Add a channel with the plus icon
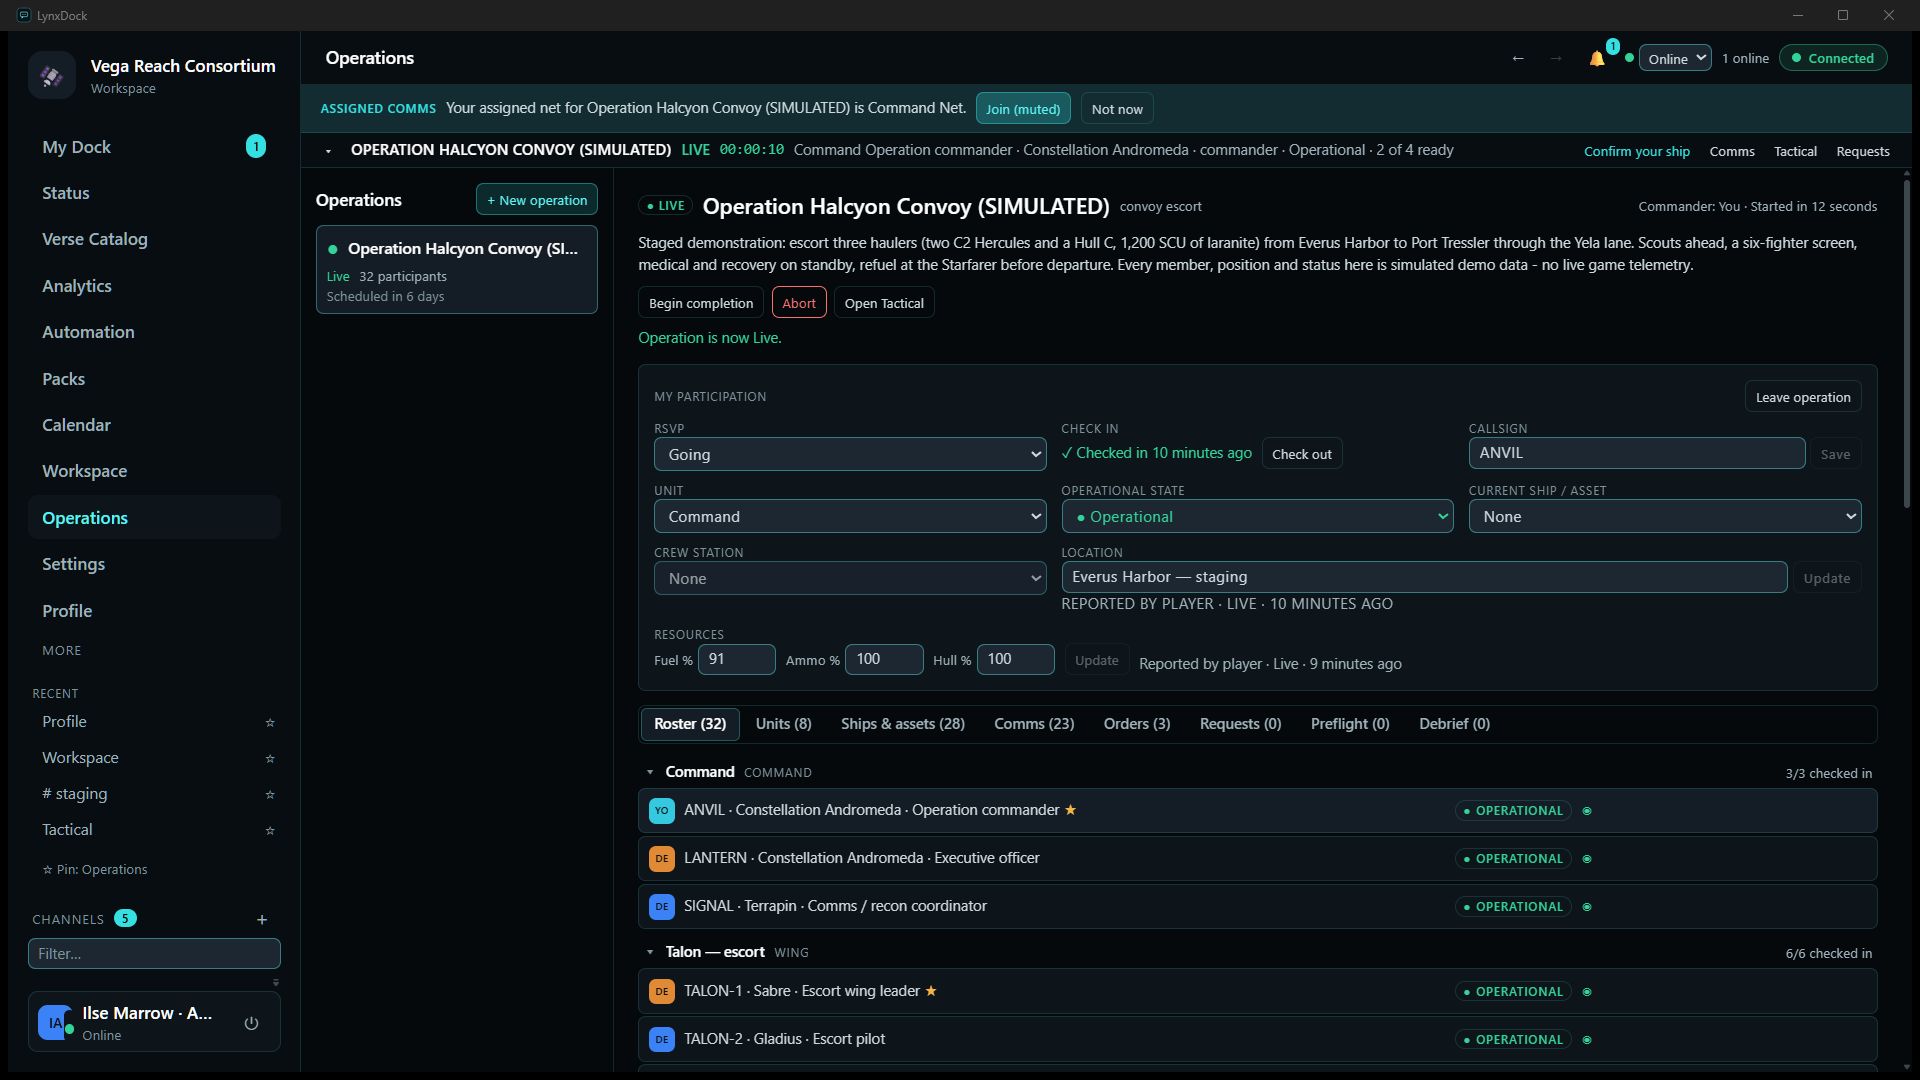This screenshot has width=1920, height=1080. [262, 920]
